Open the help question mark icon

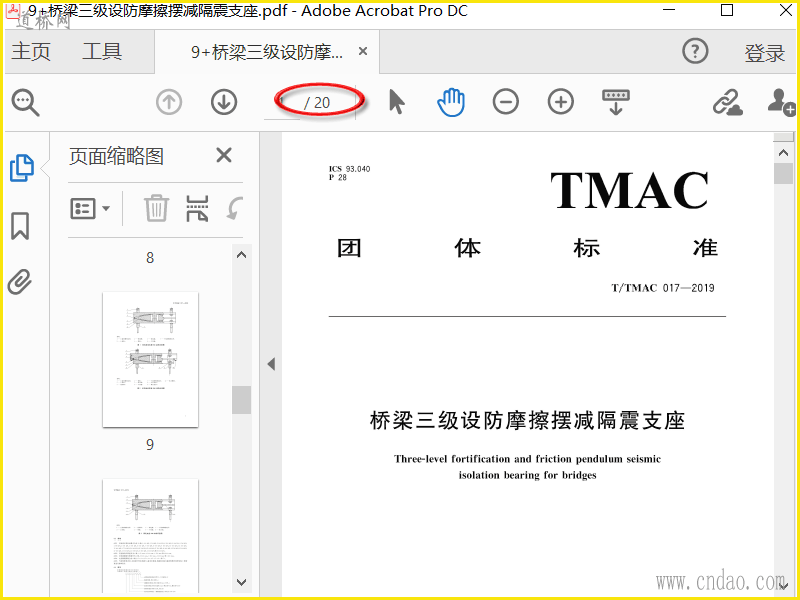[x=695, y=51]
